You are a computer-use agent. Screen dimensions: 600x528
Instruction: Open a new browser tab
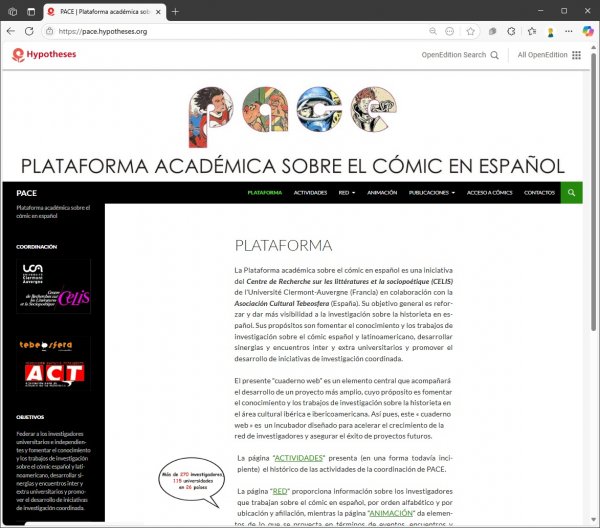pos(175,11)
